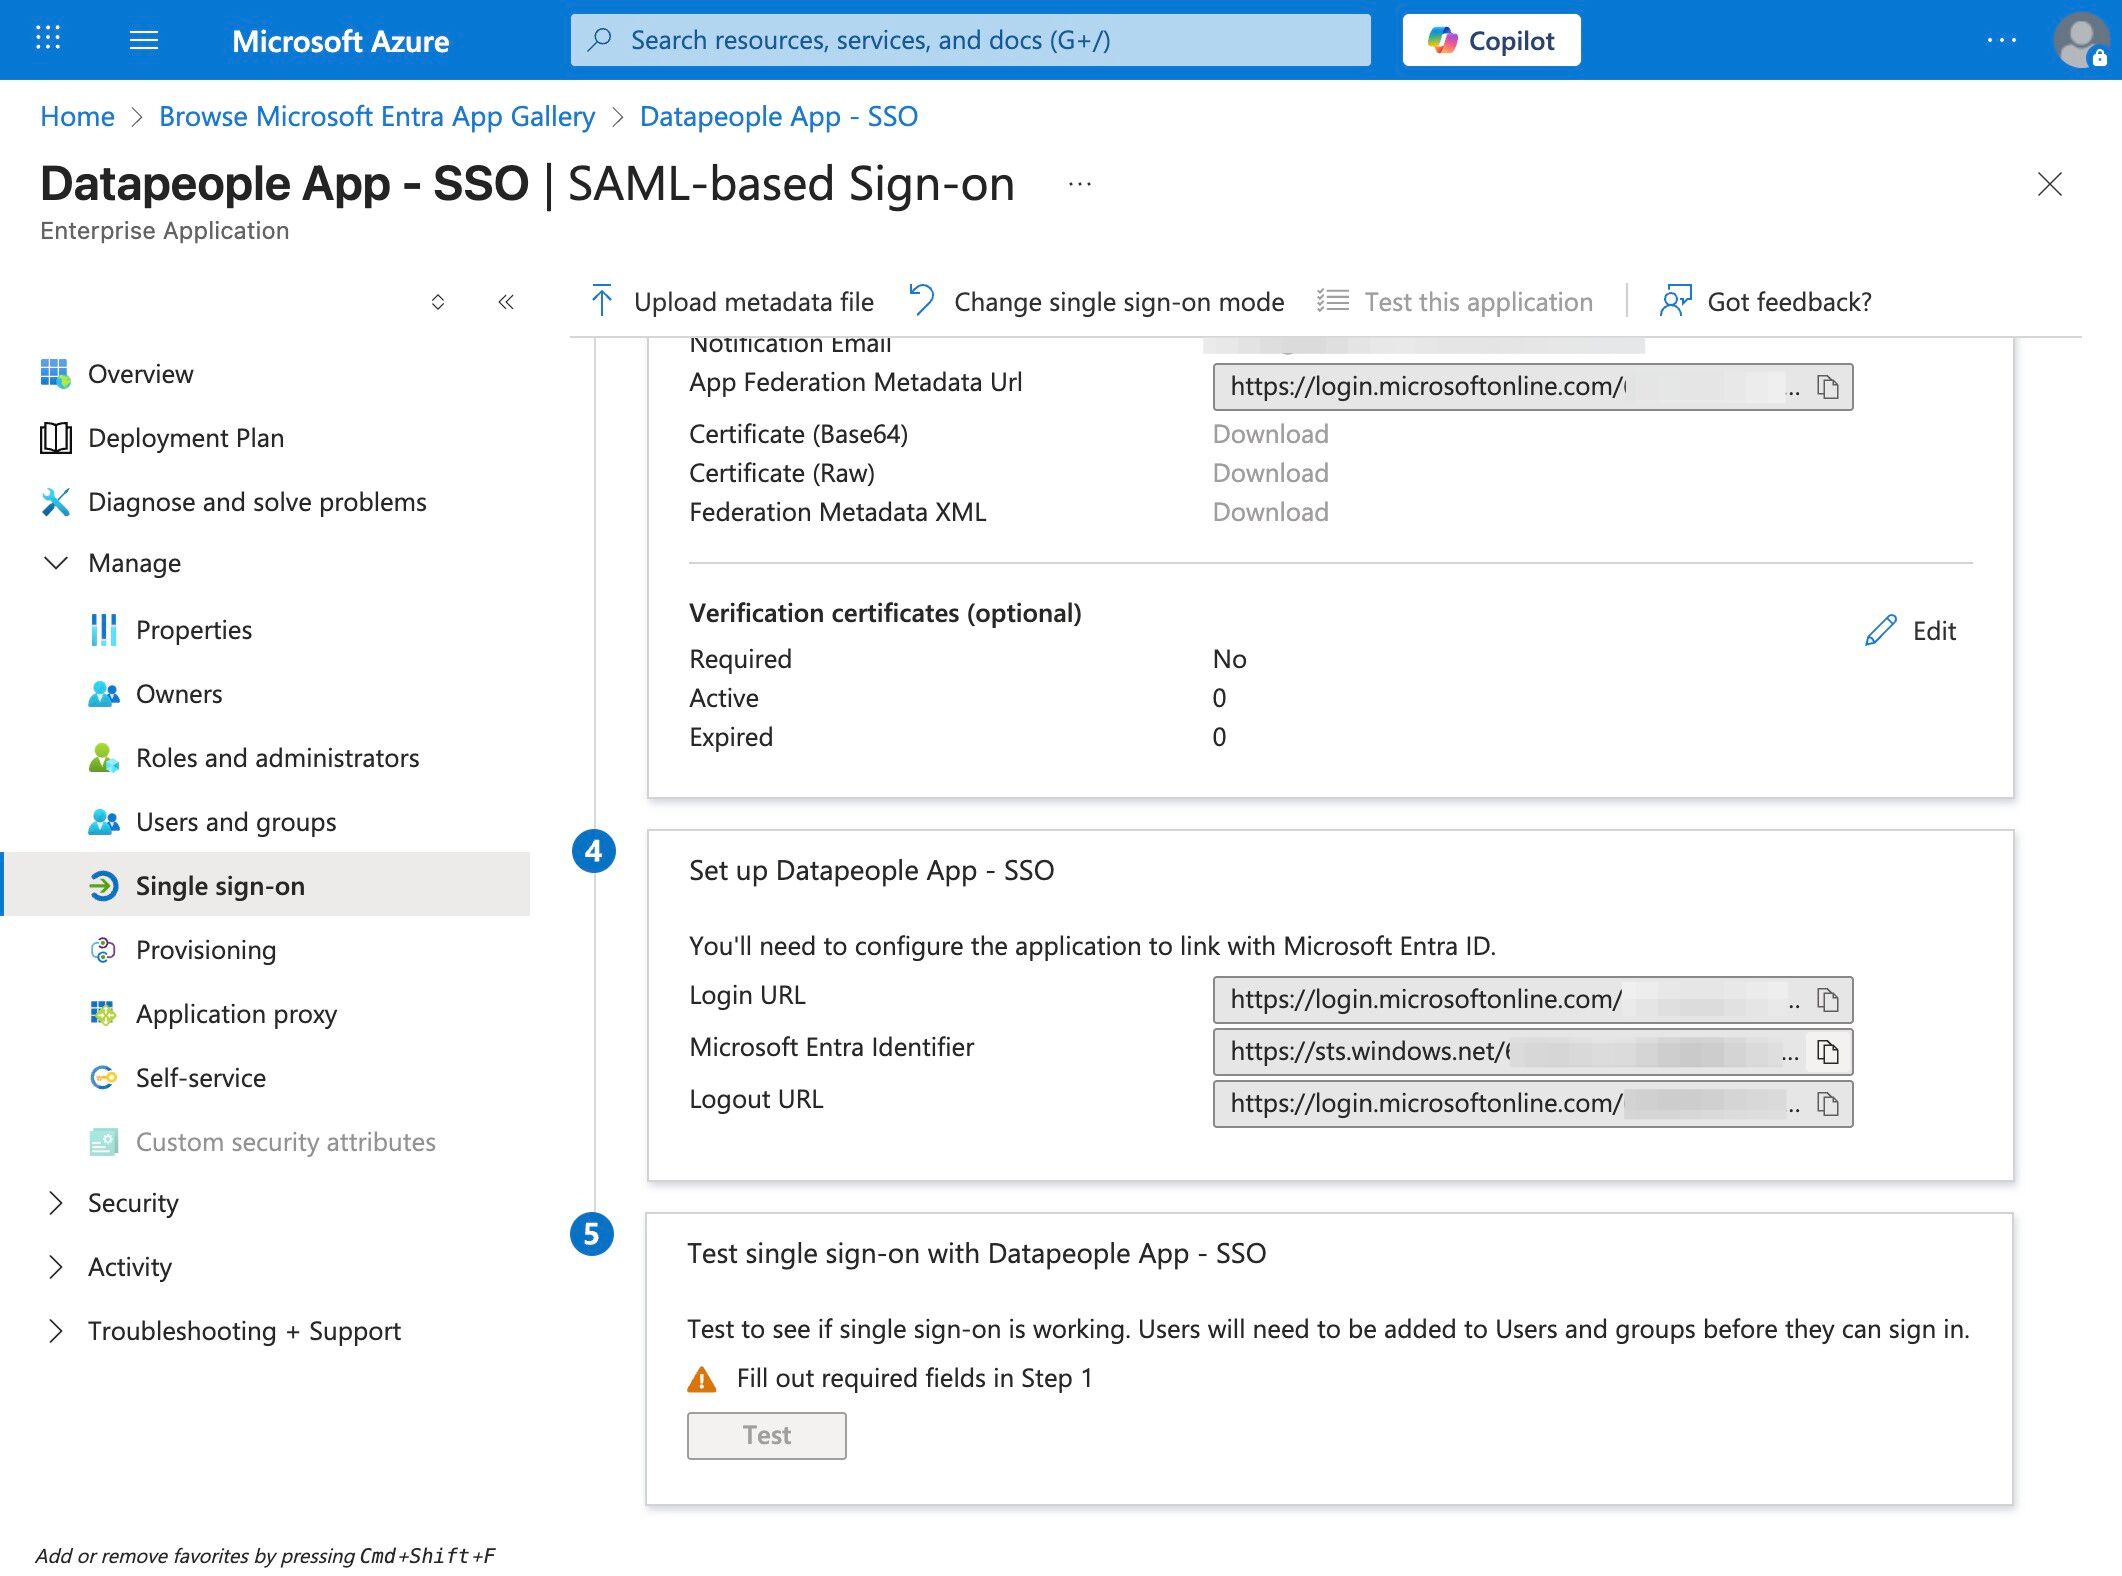Click Upload metadata file

(x=733, y=302)
